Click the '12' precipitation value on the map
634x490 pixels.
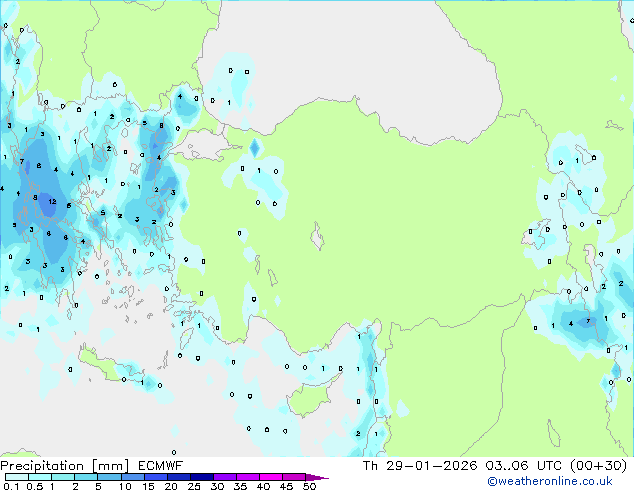(52, 201)
